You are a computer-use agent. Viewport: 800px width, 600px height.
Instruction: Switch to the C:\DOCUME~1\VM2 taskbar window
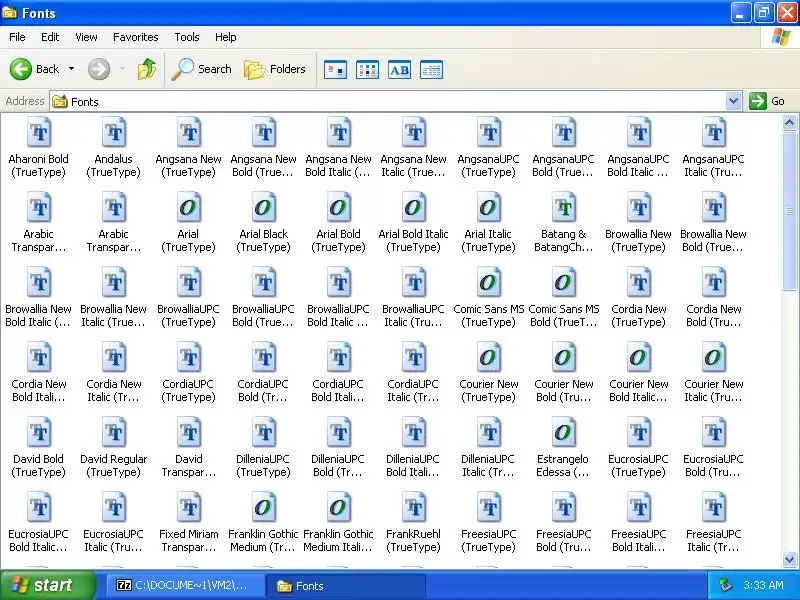tap(185, 586)
